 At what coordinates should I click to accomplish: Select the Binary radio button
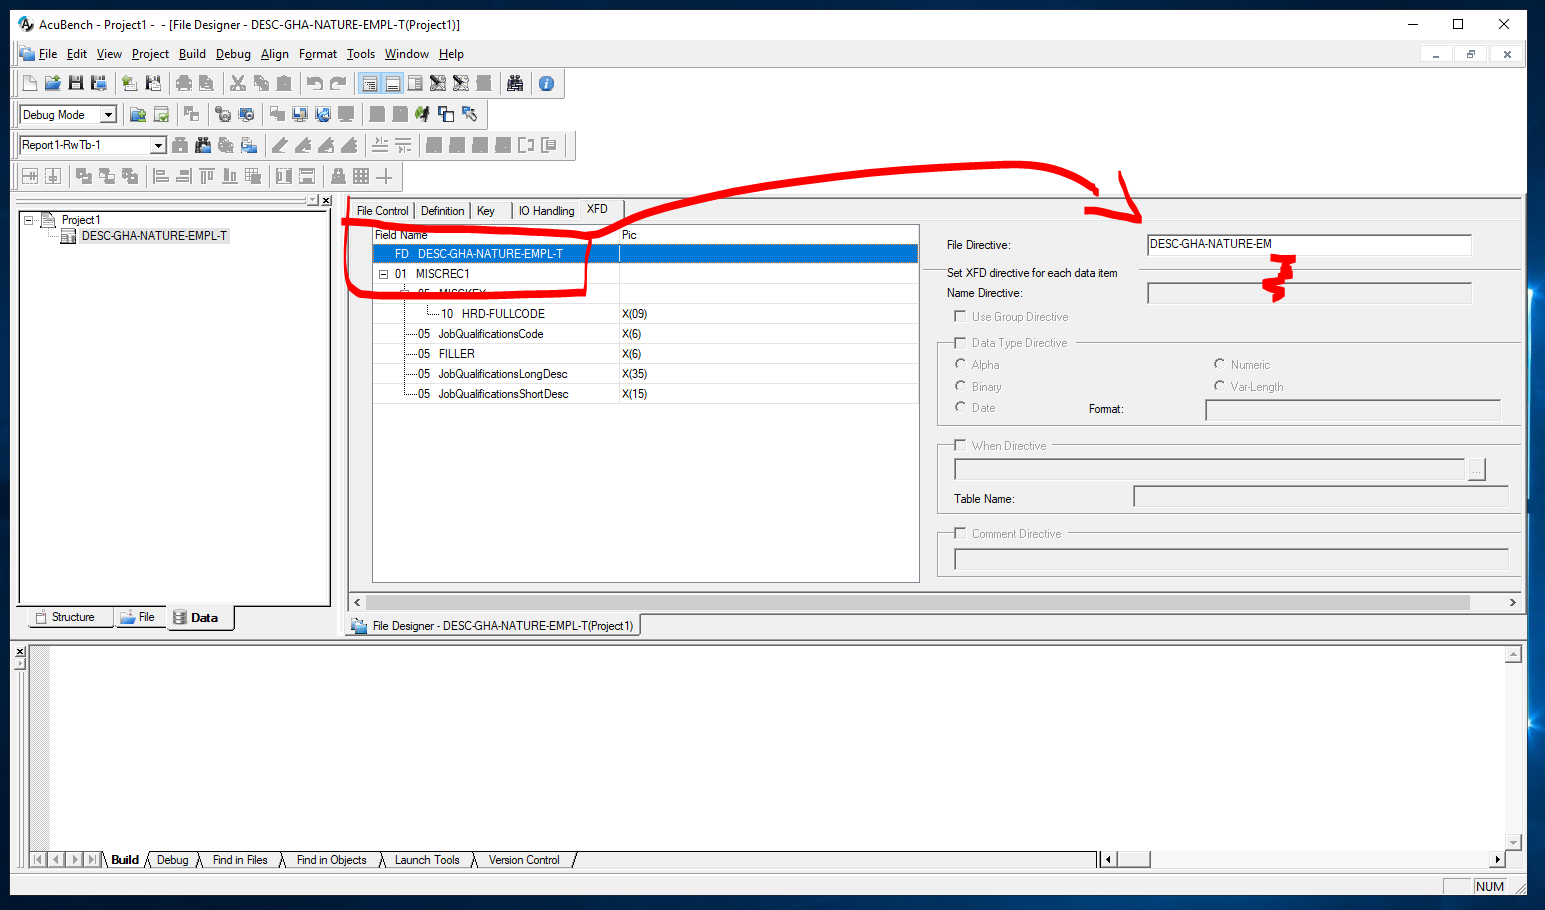[x=960, y=386]
